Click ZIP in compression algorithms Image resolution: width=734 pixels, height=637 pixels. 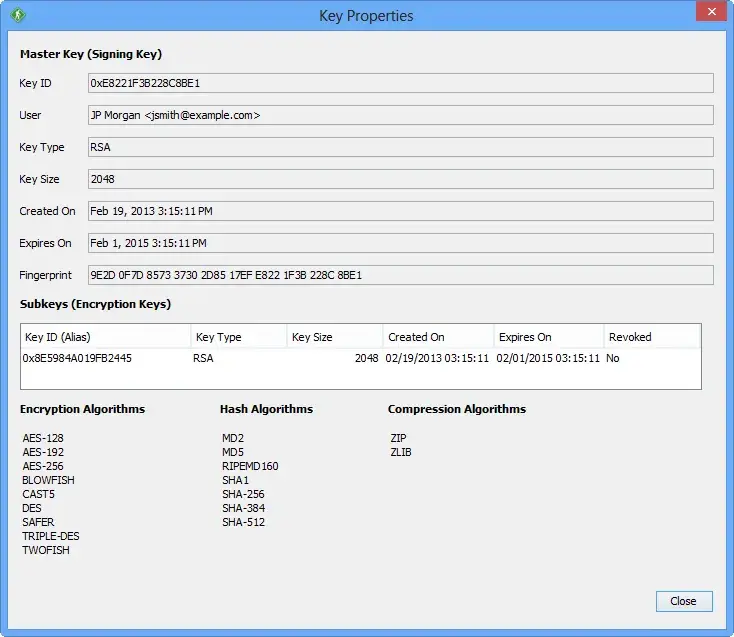pyautogui.click(x=398, y=438)
